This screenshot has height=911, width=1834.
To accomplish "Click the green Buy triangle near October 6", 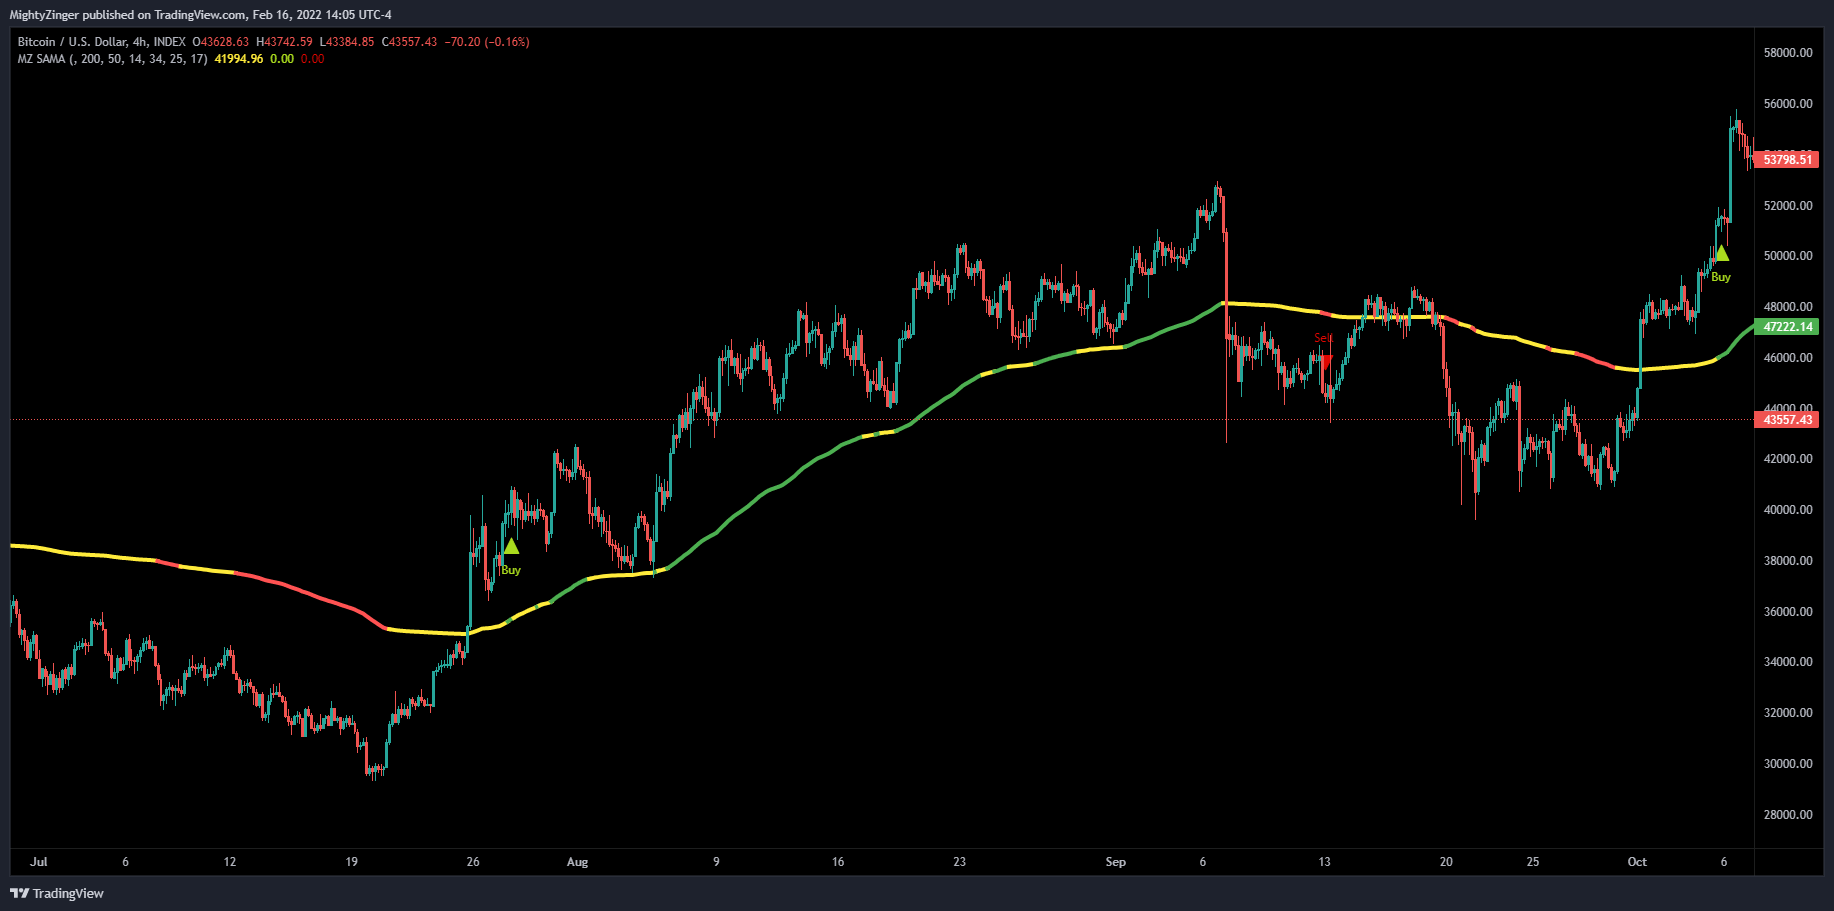I will click(1721, 253).
